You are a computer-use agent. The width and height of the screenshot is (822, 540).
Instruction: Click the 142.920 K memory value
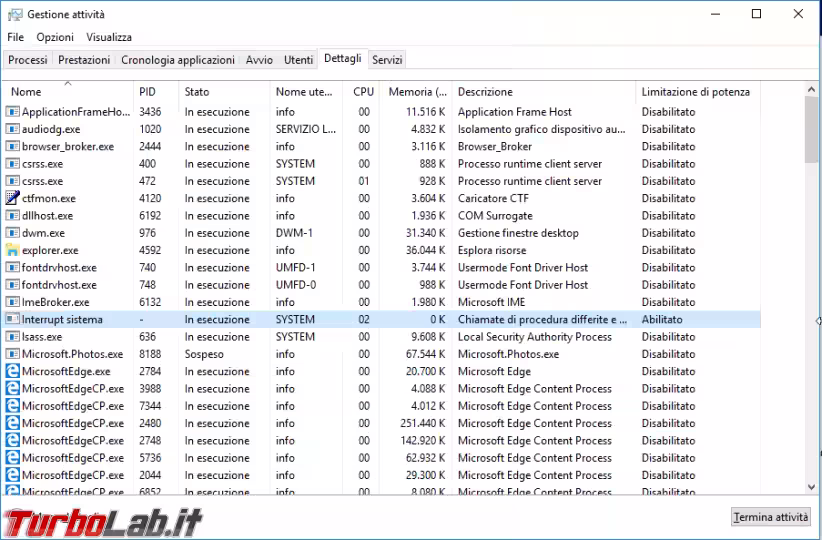point(423,440)
